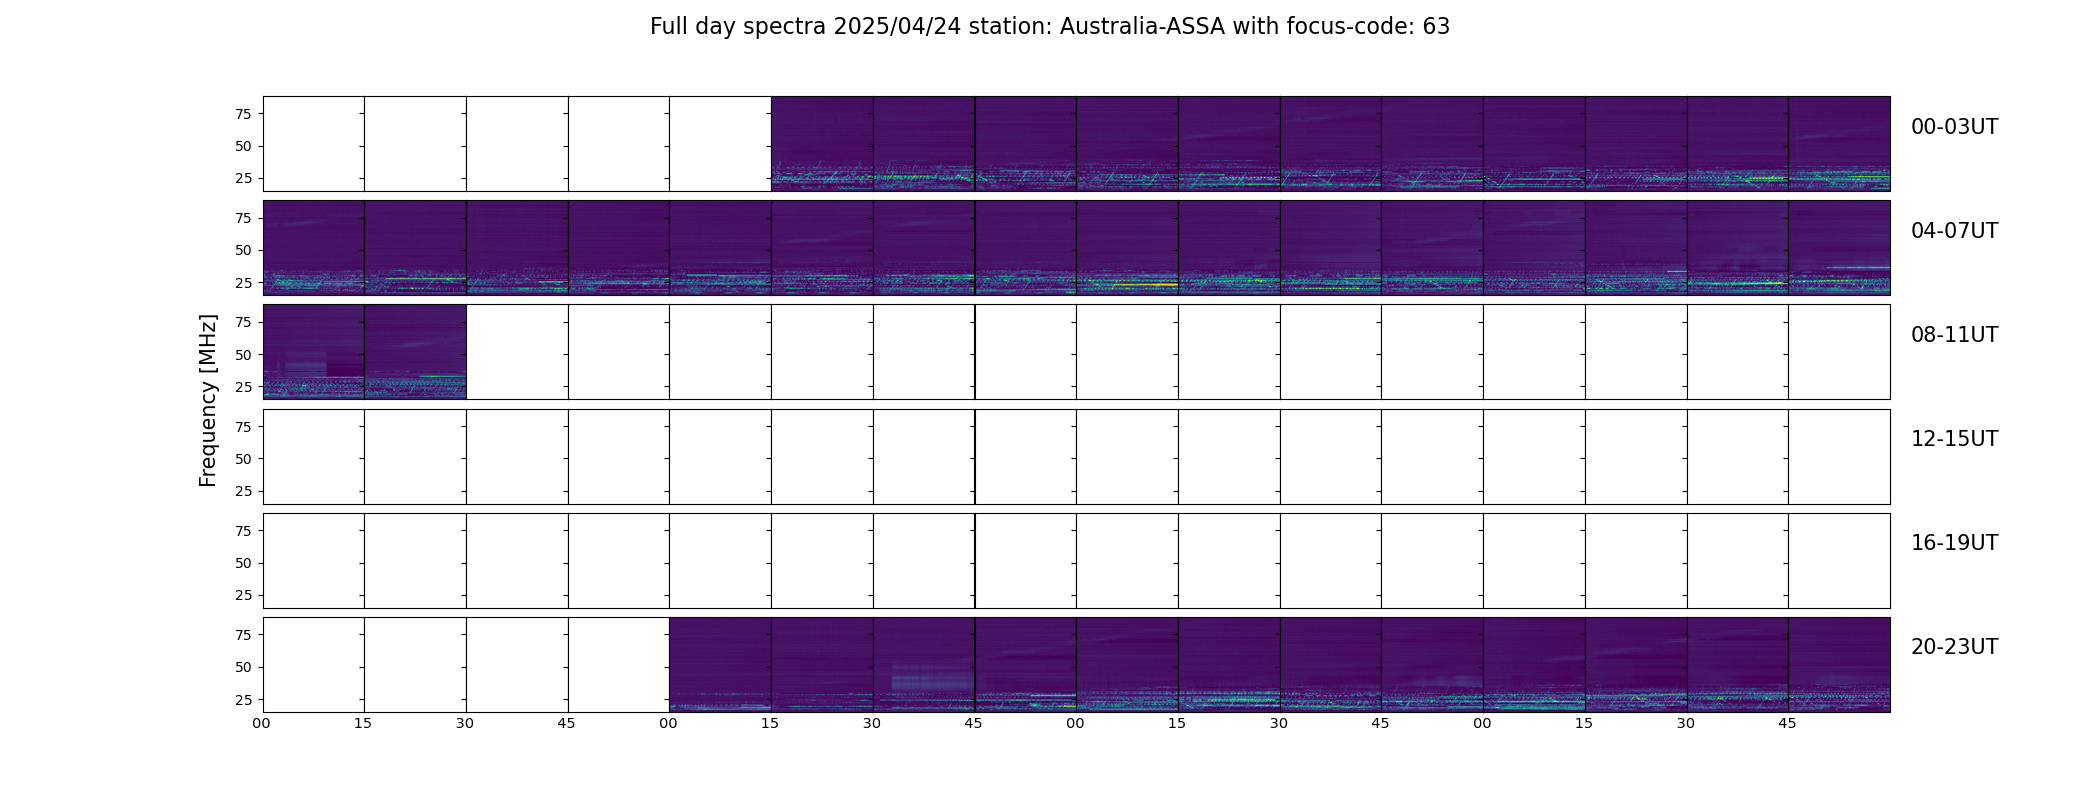
Task: Click the 50 tick label of the 20-23UT row
Action: [243, 667]
